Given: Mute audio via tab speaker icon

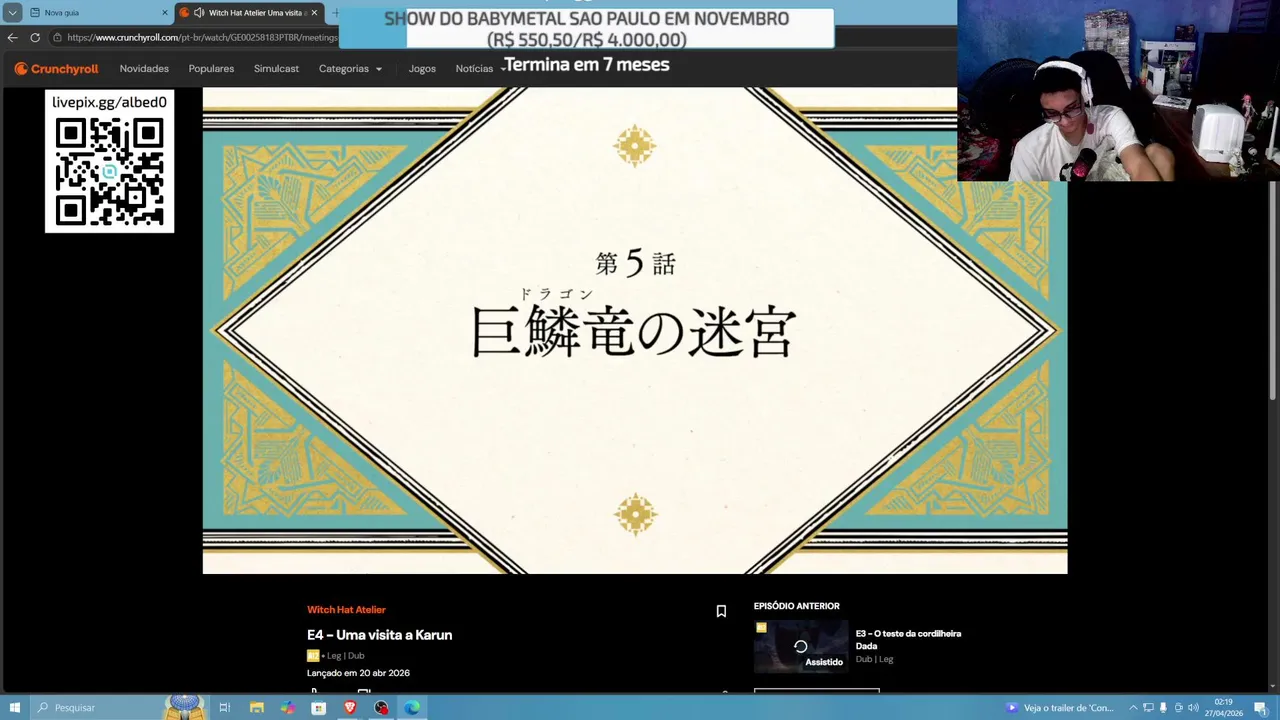Looking at the screenshot, I should [x=199, y=13].
